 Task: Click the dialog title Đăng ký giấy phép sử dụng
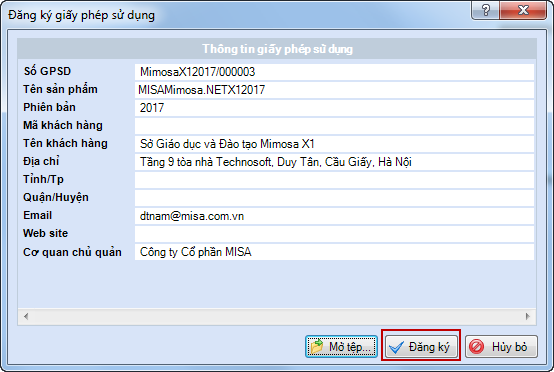tap(82, 16)
